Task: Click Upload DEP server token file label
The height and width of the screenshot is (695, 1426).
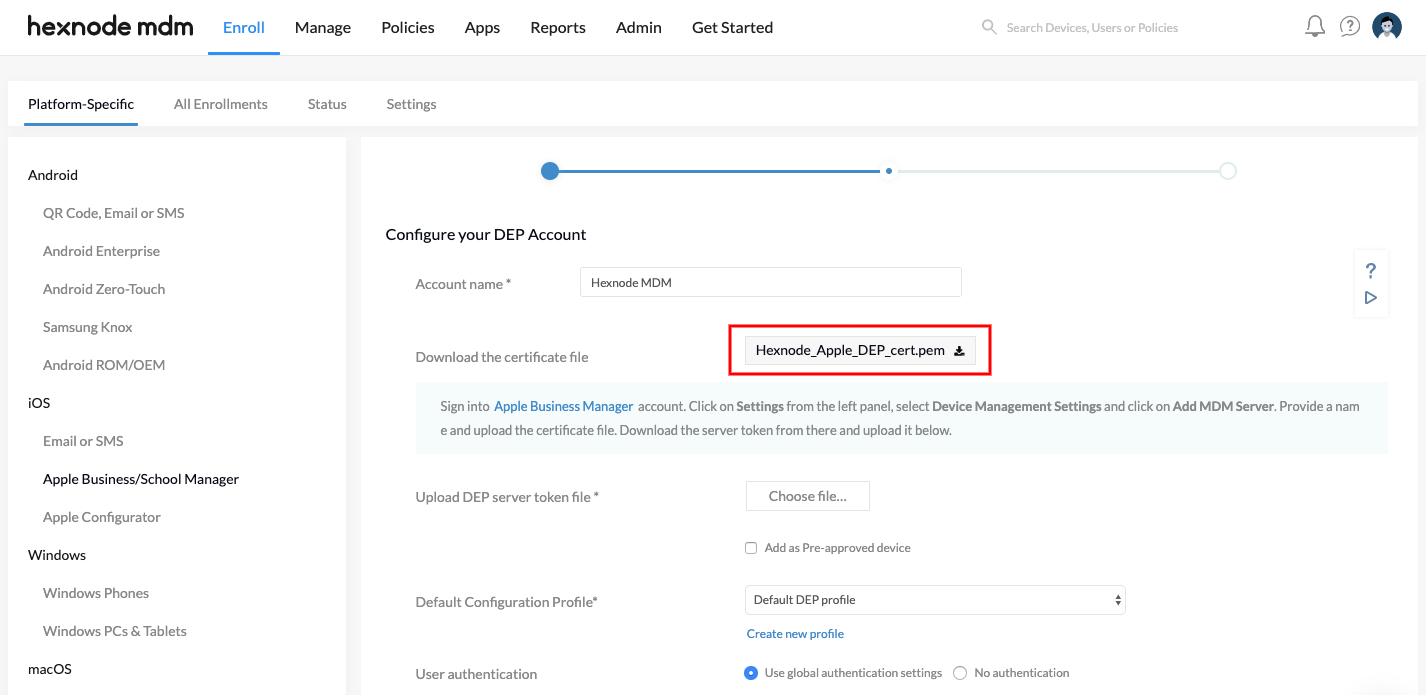Action: pos(507,497)
